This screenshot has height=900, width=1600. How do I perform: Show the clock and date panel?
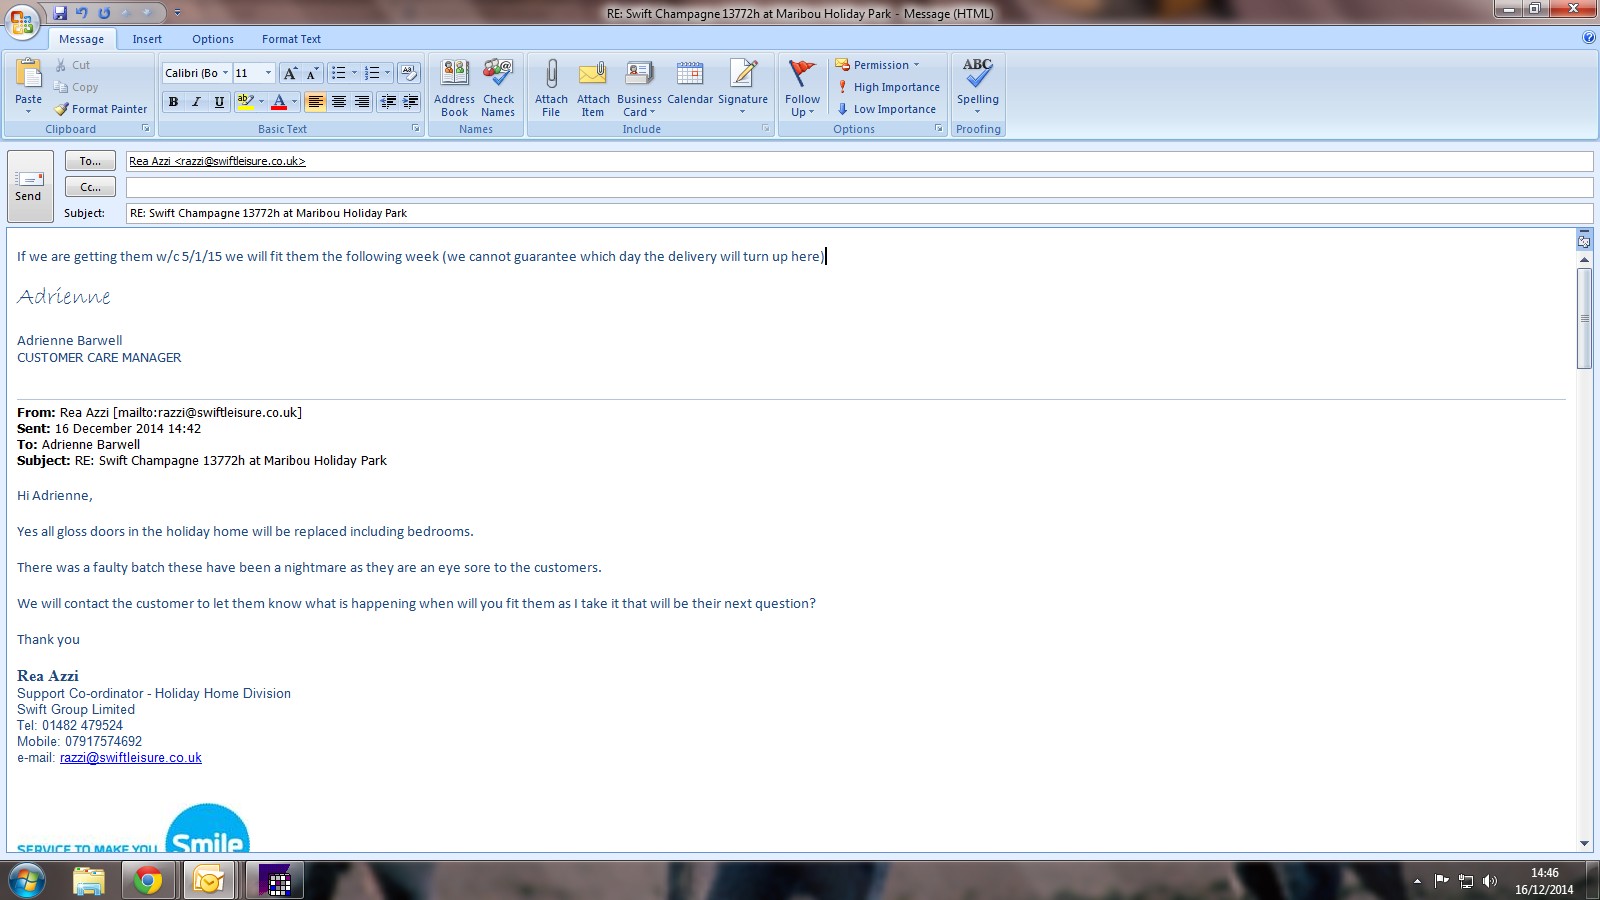(1544, 881)
